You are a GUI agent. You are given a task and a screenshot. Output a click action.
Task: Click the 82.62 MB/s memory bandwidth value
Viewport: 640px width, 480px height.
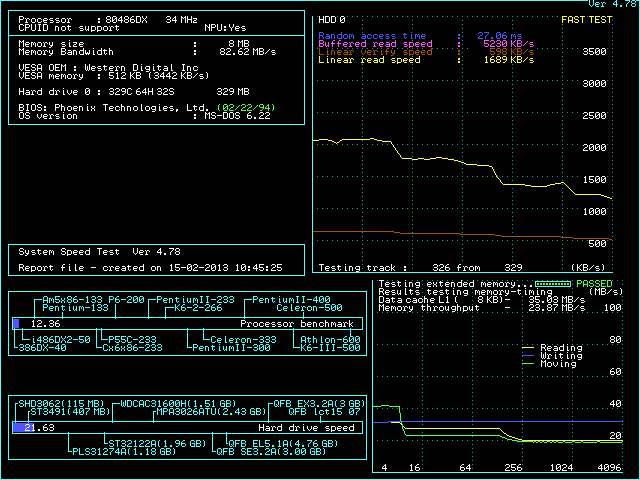pos(248,52)
